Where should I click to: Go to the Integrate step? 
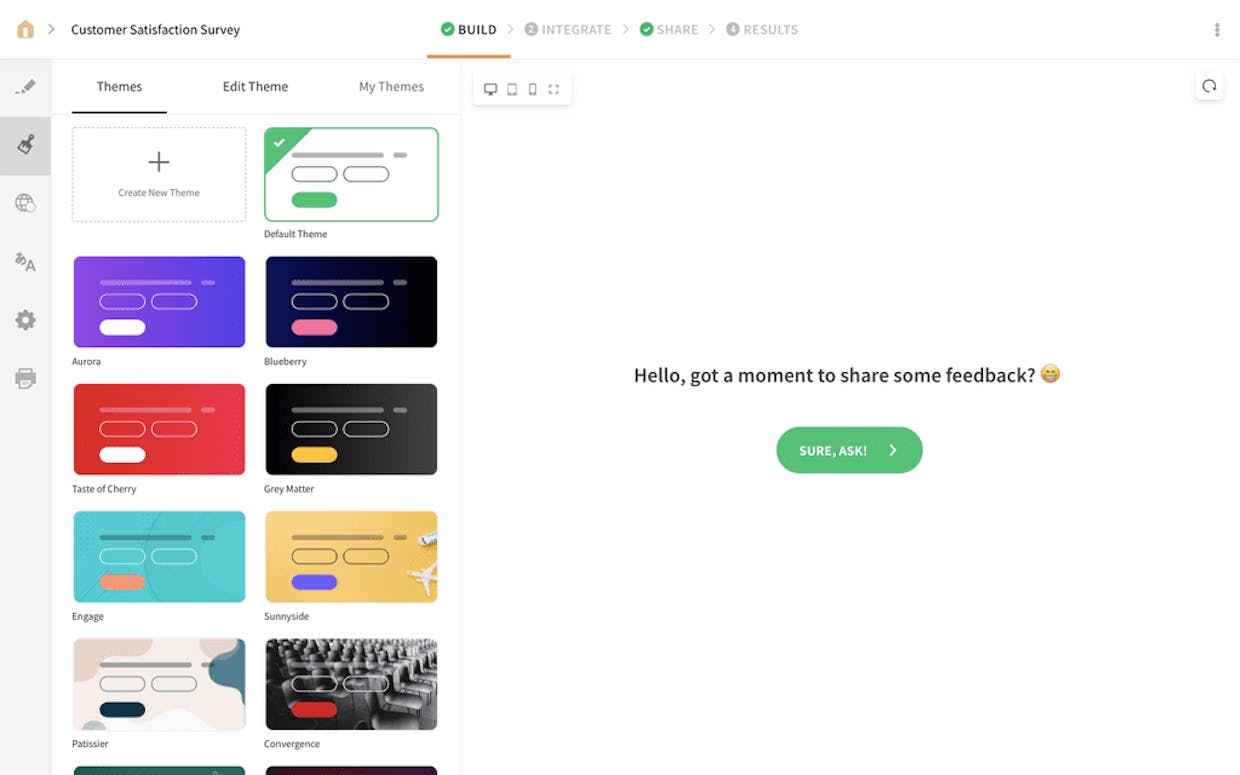coord(568,30)
